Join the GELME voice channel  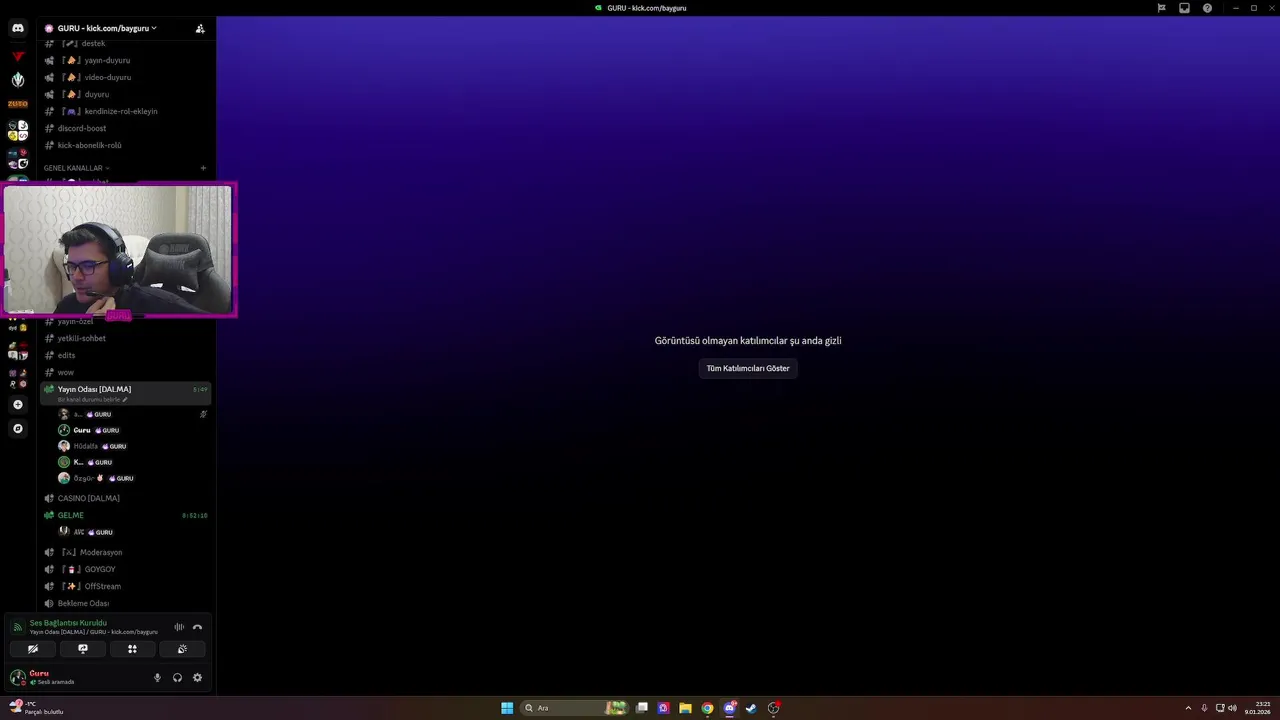click(x=125, y=515)
